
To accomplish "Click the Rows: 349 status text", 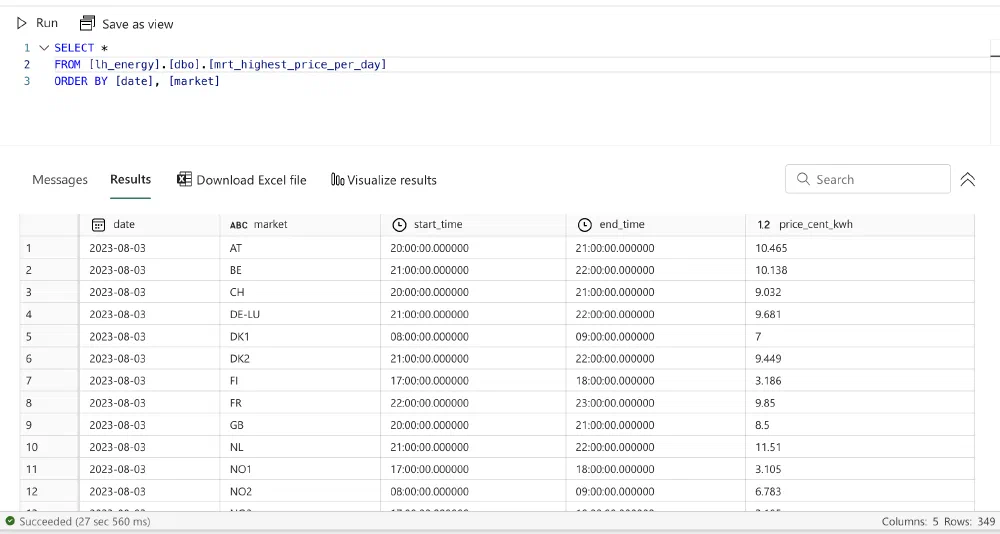I will [x=969, y=522].
